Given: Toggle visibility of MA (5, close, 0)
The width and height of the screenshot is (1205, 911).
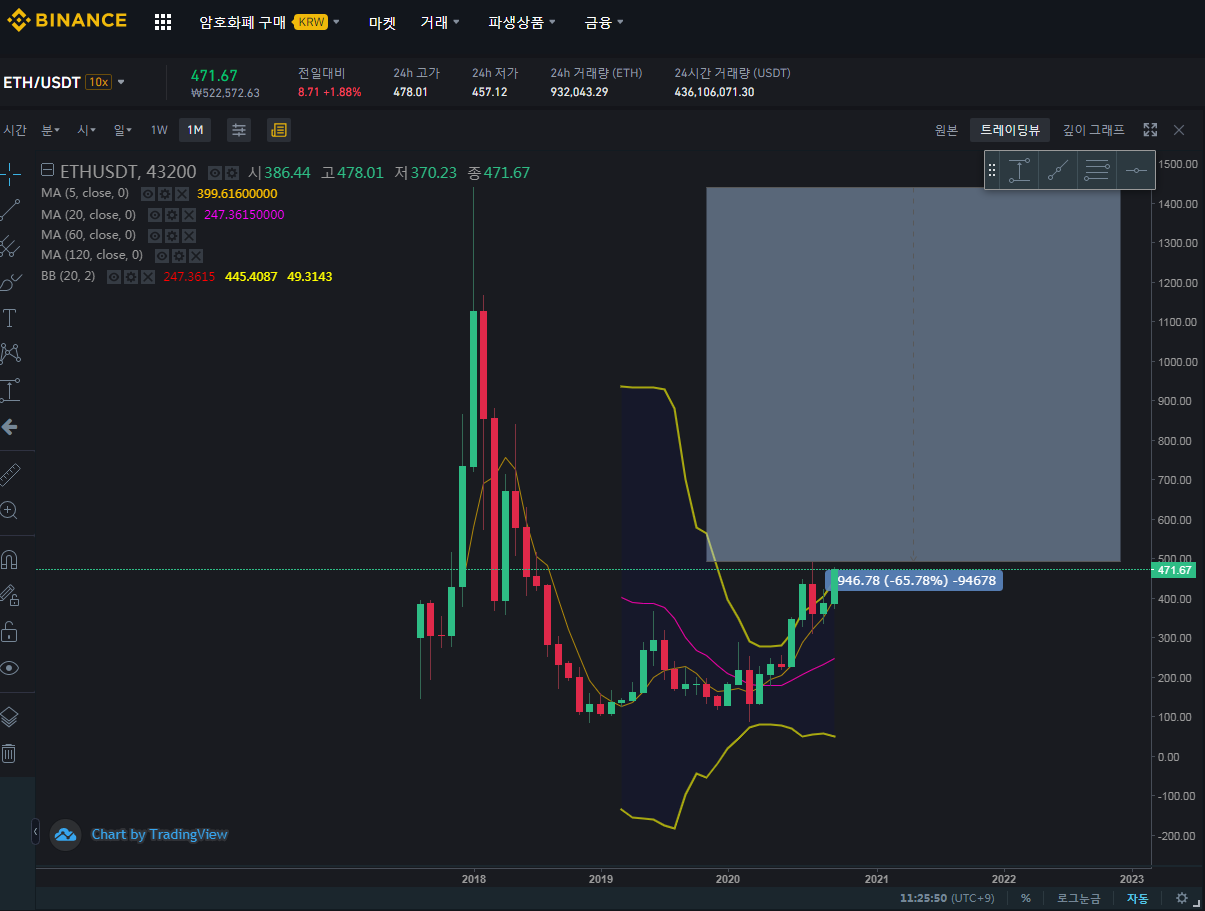Looking at the screenshot, I should [148, 194].
